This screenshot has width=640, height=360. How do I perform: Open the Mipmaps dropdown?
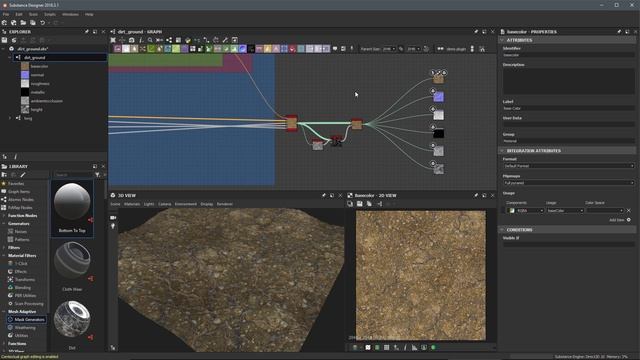(569, 183)
